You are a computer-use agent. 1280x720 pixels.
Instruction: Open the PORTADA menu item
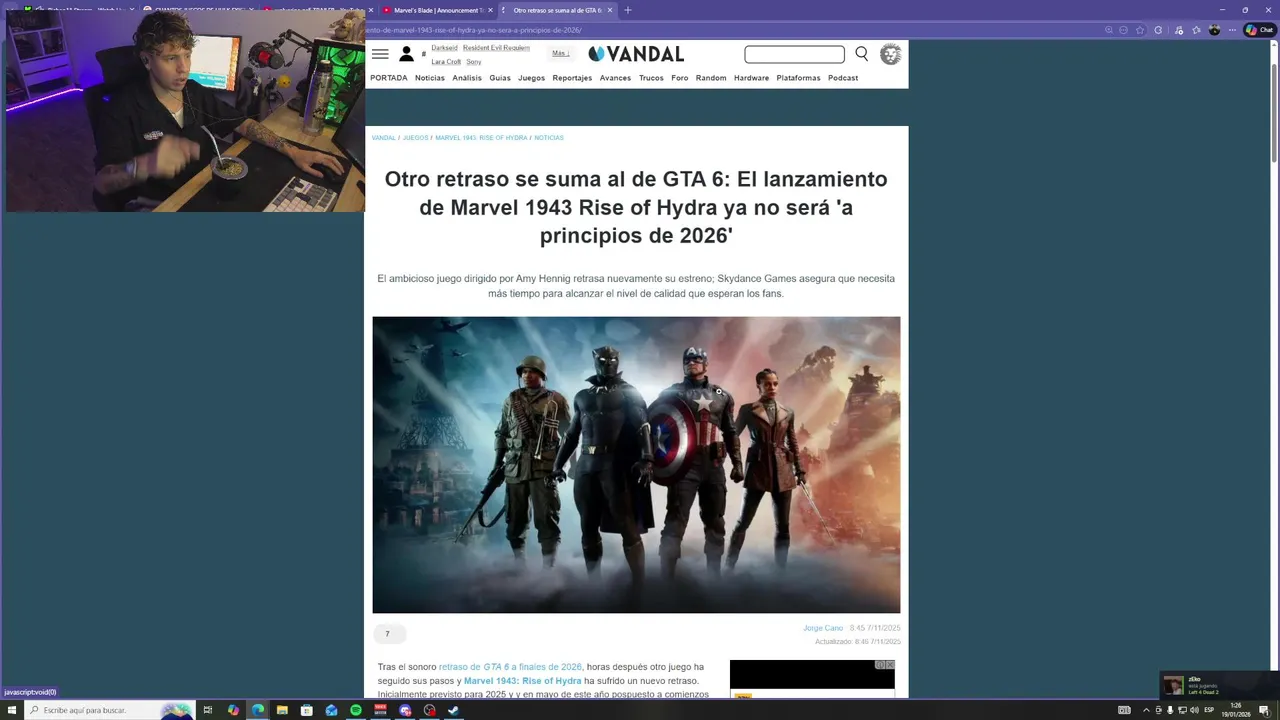click(389, 78)
